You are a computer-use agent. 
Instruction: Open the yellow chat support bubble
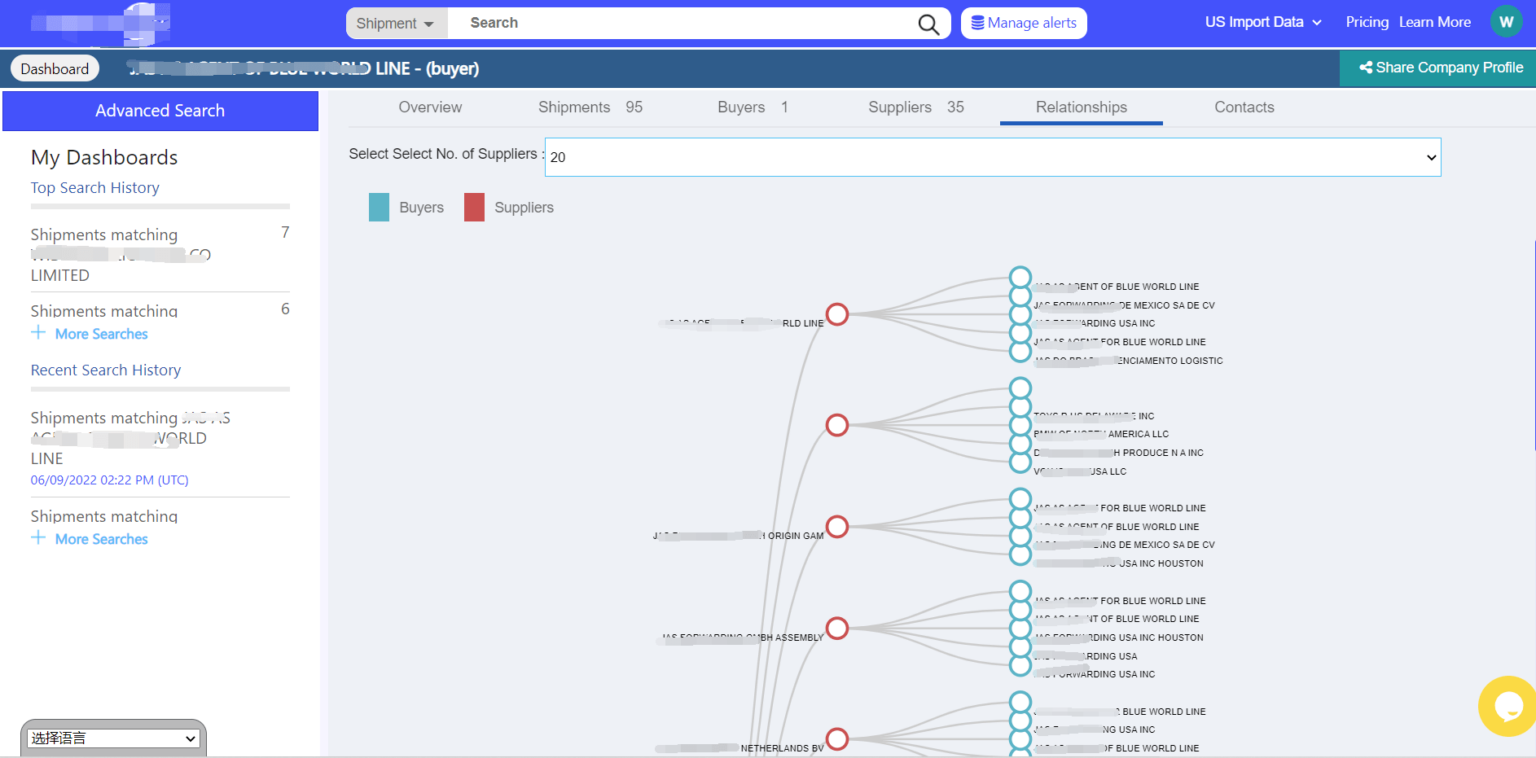point(1507,706)
